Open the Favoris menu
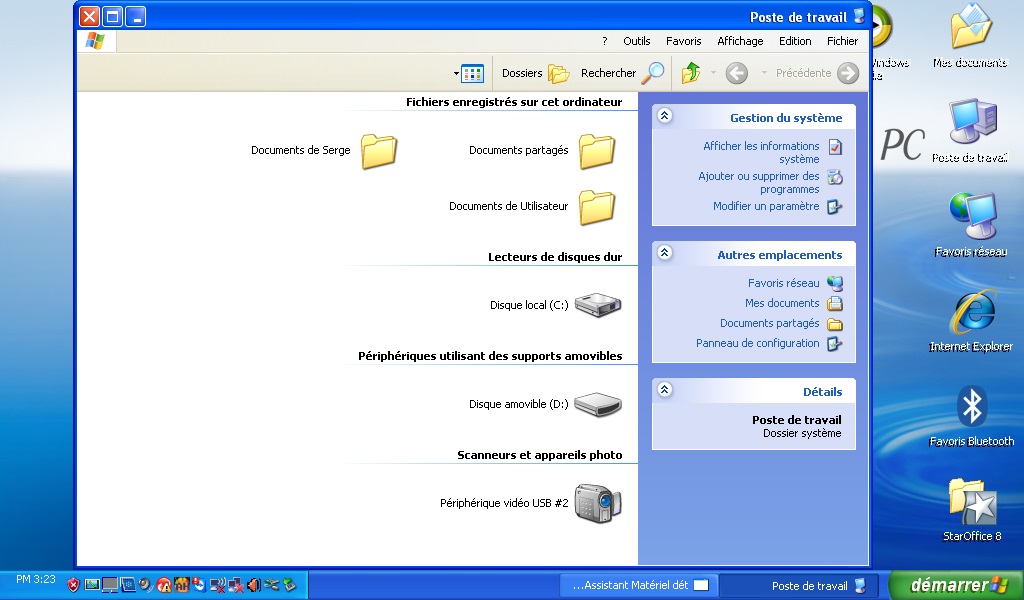Screen dimensions: 1024x600 (x=684, y=41)
